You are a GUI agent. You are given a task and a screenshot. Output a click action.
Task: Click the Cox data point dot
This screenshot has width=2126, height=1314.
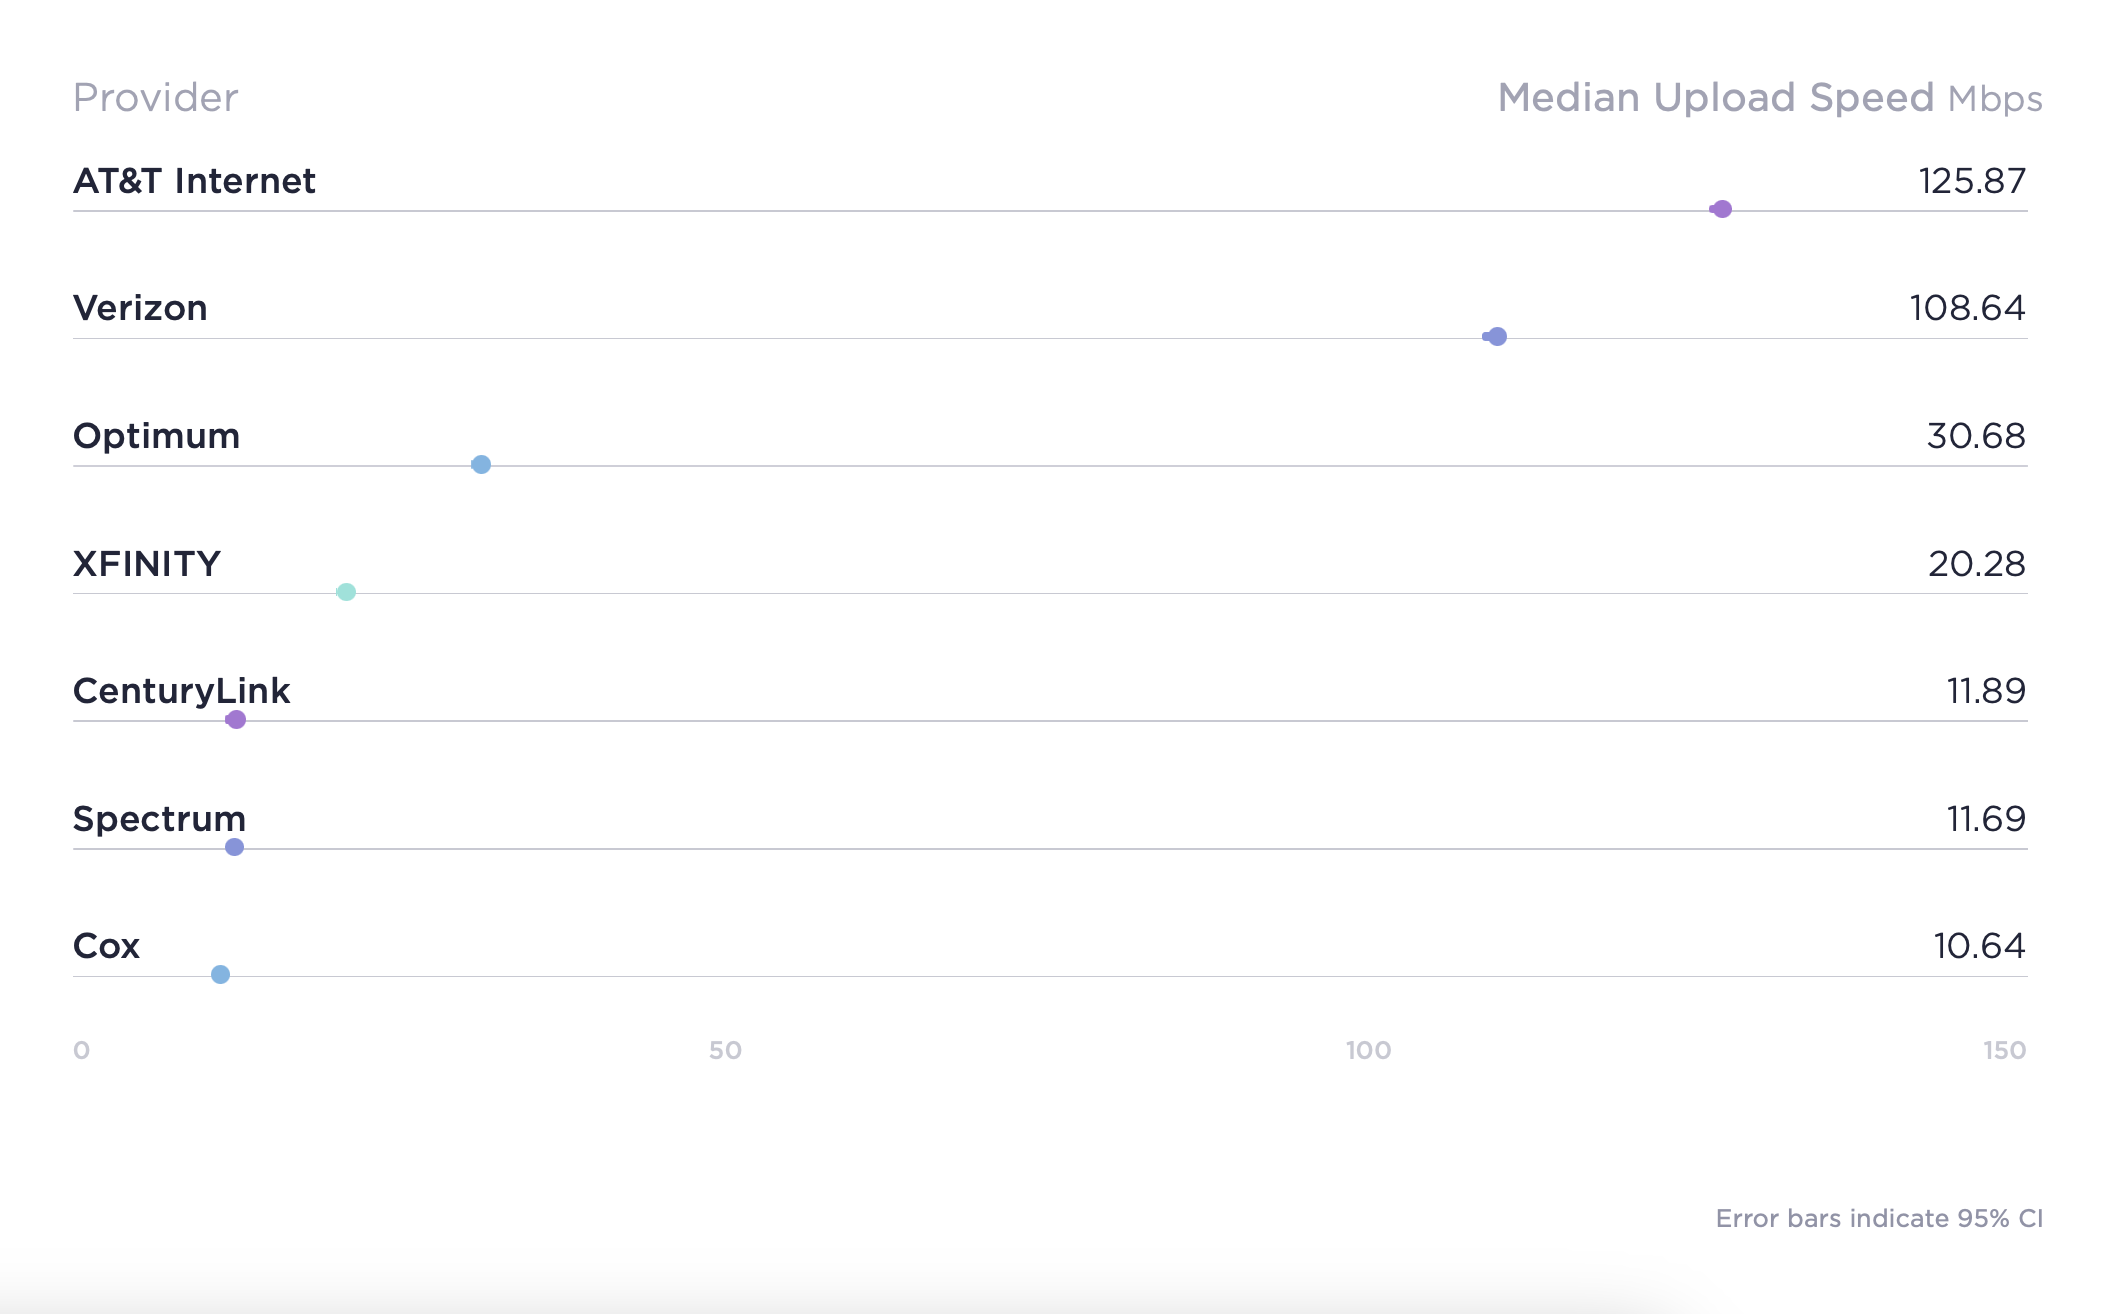pos(220,975)
